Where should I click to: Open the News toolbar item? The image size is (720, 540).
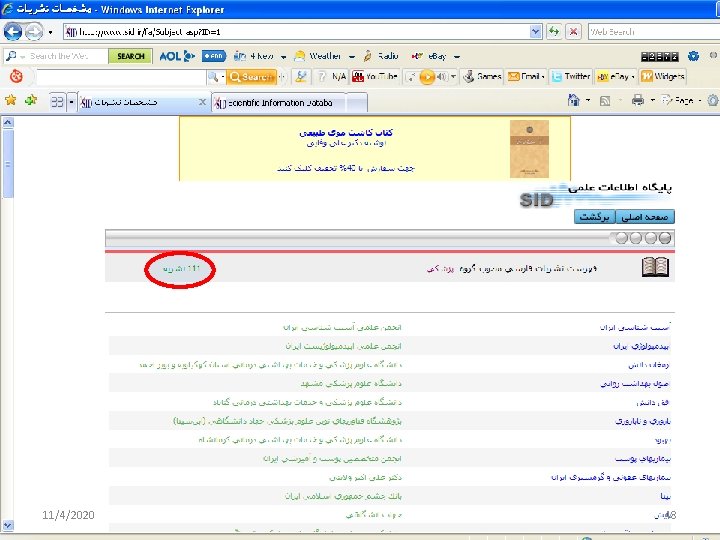click(254, 56)
